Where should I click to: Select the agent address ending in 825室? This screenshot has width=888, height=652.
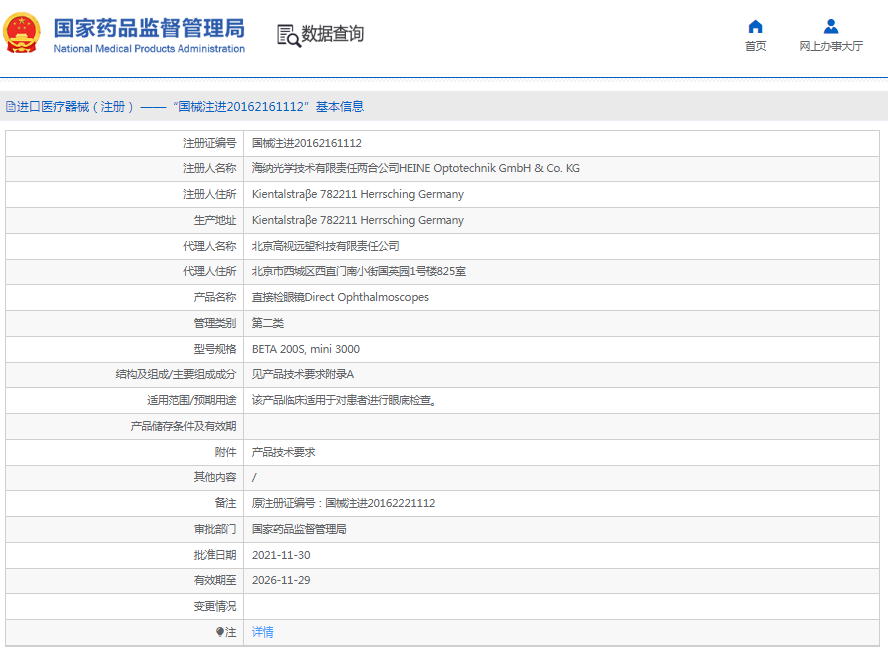(359, 271)
